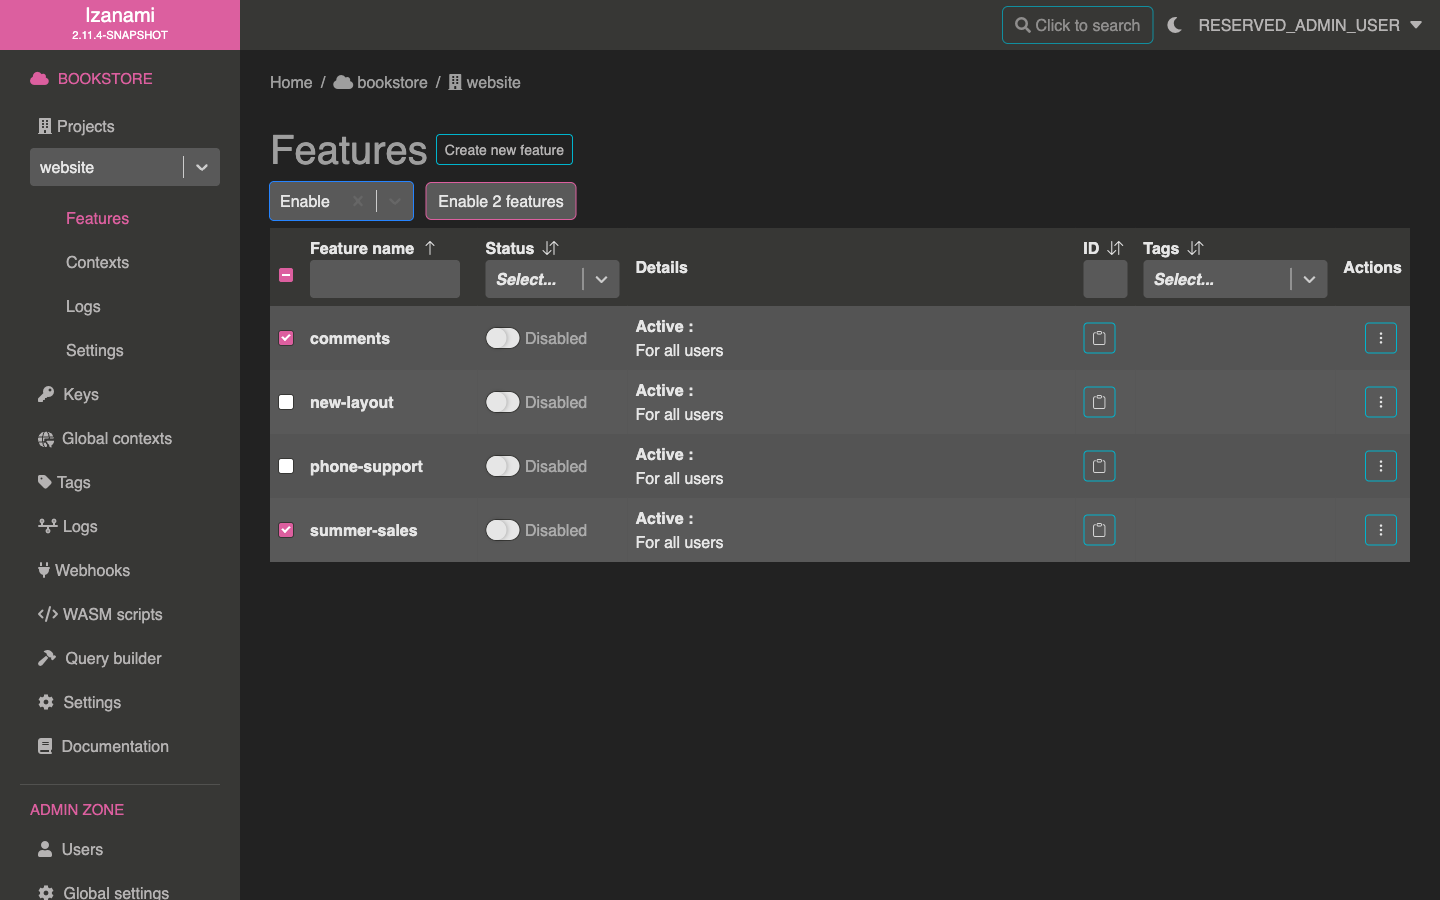Focus the Feature name filter field

tap(384, 279)
